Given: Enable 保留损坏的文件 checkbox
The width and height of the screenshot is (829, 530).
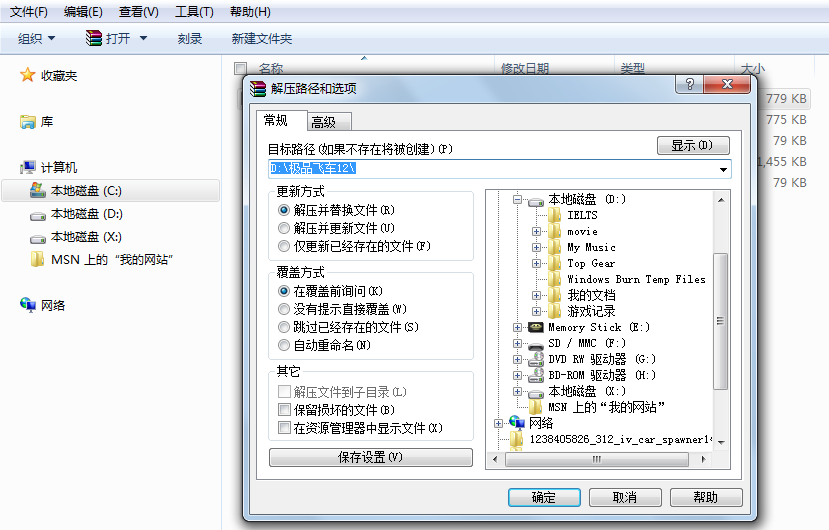Looking at the screenshot, I should [x=284, y=409].
